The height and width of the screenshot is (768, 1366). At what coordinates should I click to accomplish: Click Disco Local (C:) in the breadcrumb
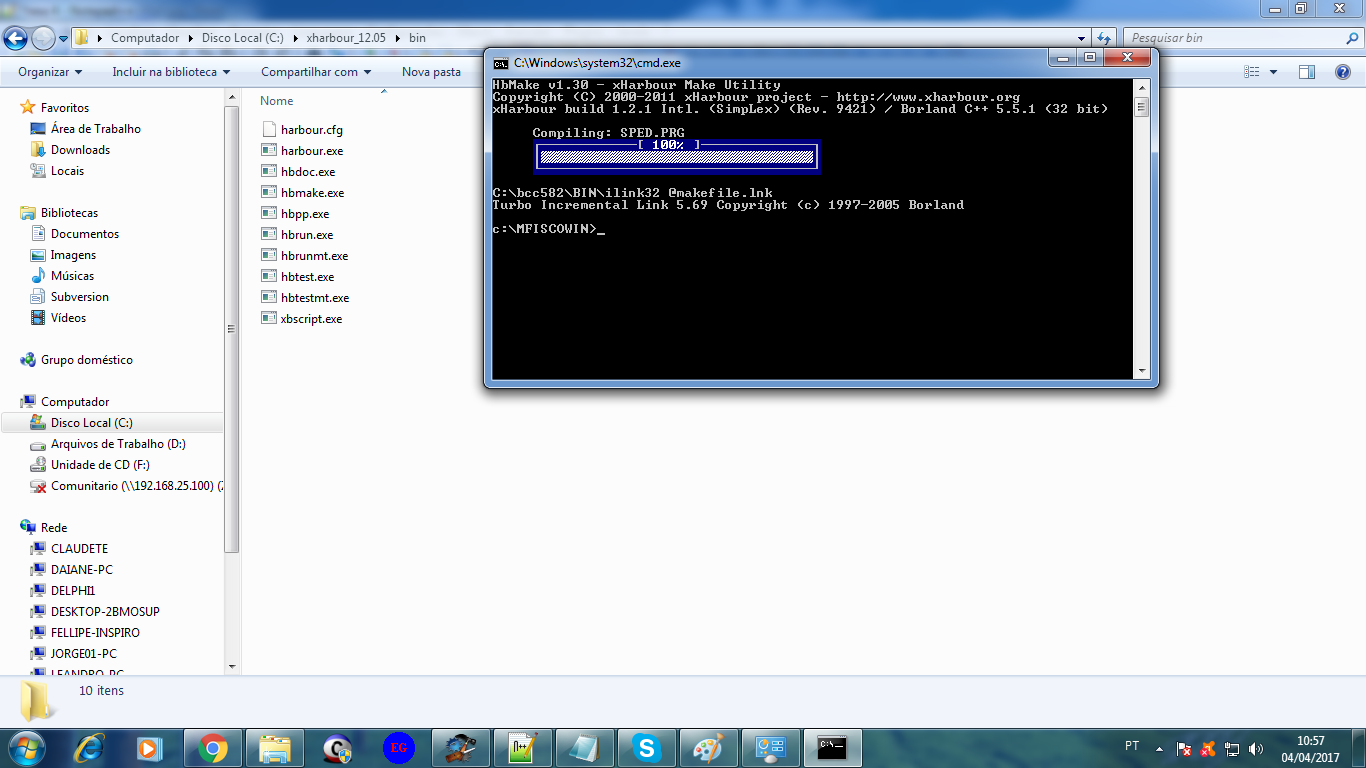pos(243,38)
